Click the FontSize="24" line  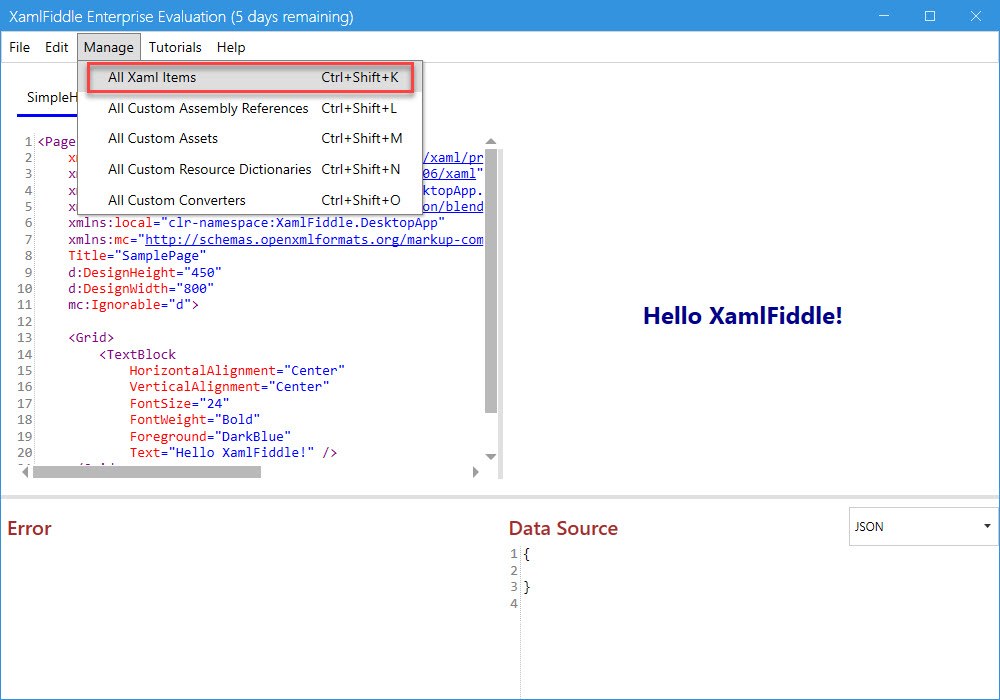click(x=179, y=404)
